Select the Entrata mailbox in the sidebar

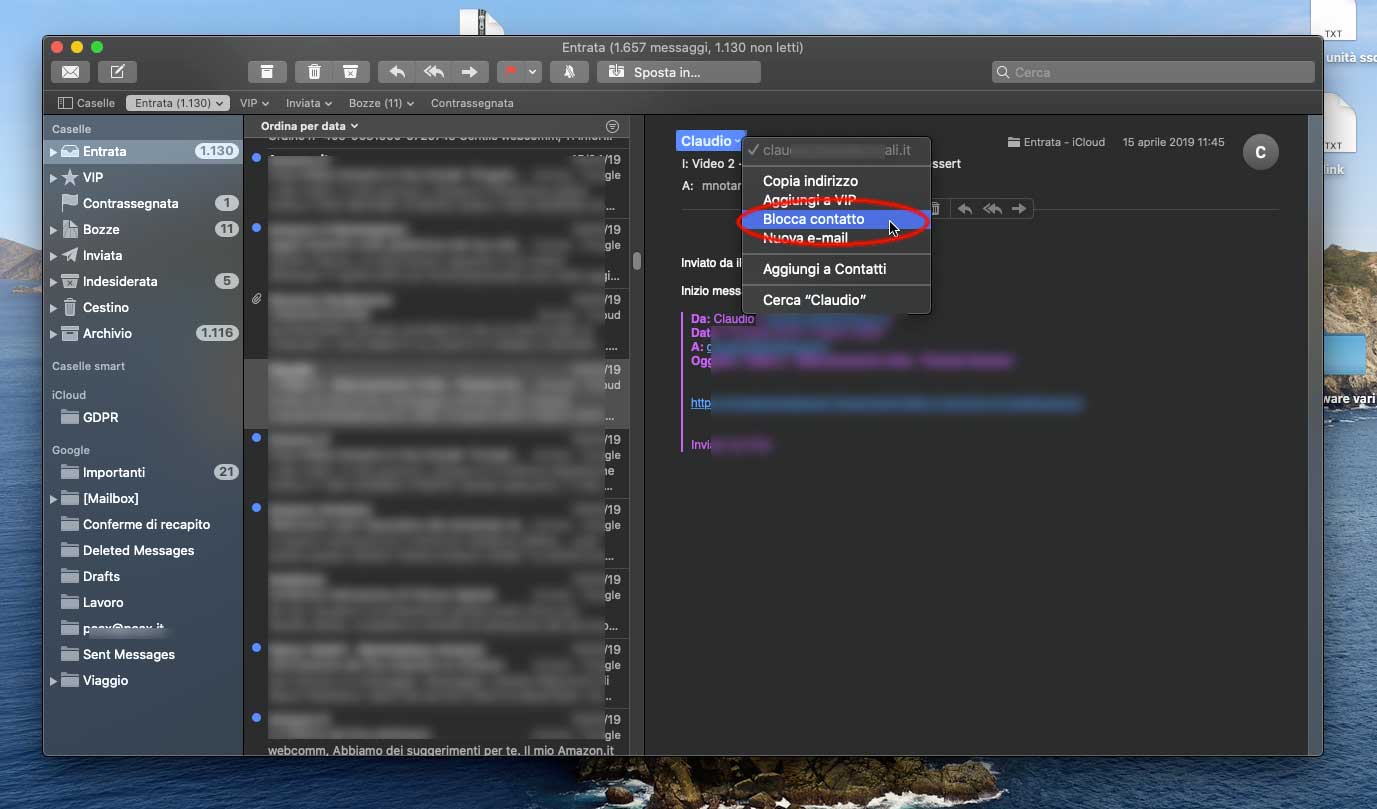click(x=143, y=151)
